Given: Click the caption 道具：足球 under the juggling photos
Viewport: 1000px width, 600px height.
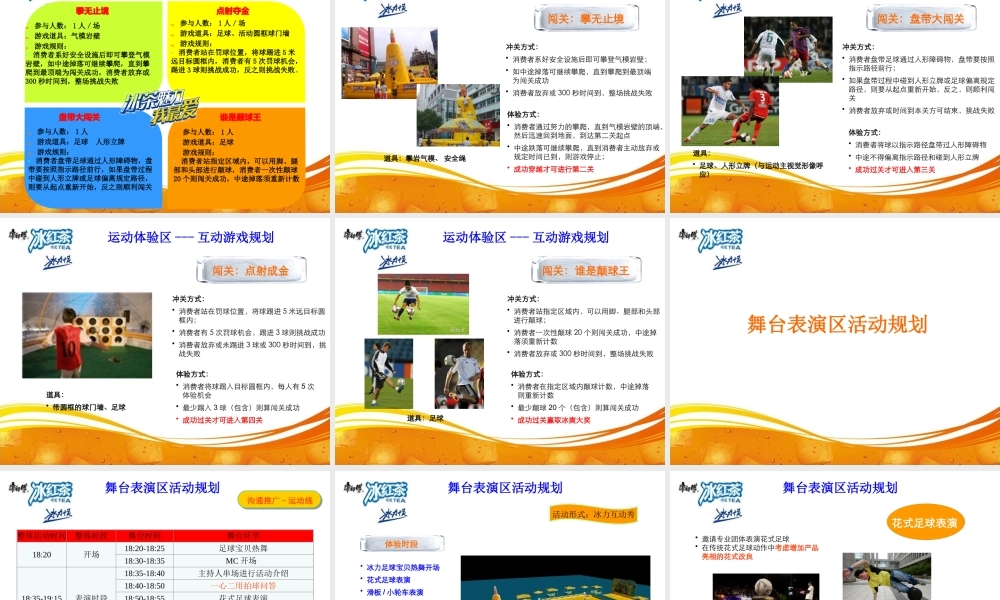Looking at the screenshot, I should point(425,418).
